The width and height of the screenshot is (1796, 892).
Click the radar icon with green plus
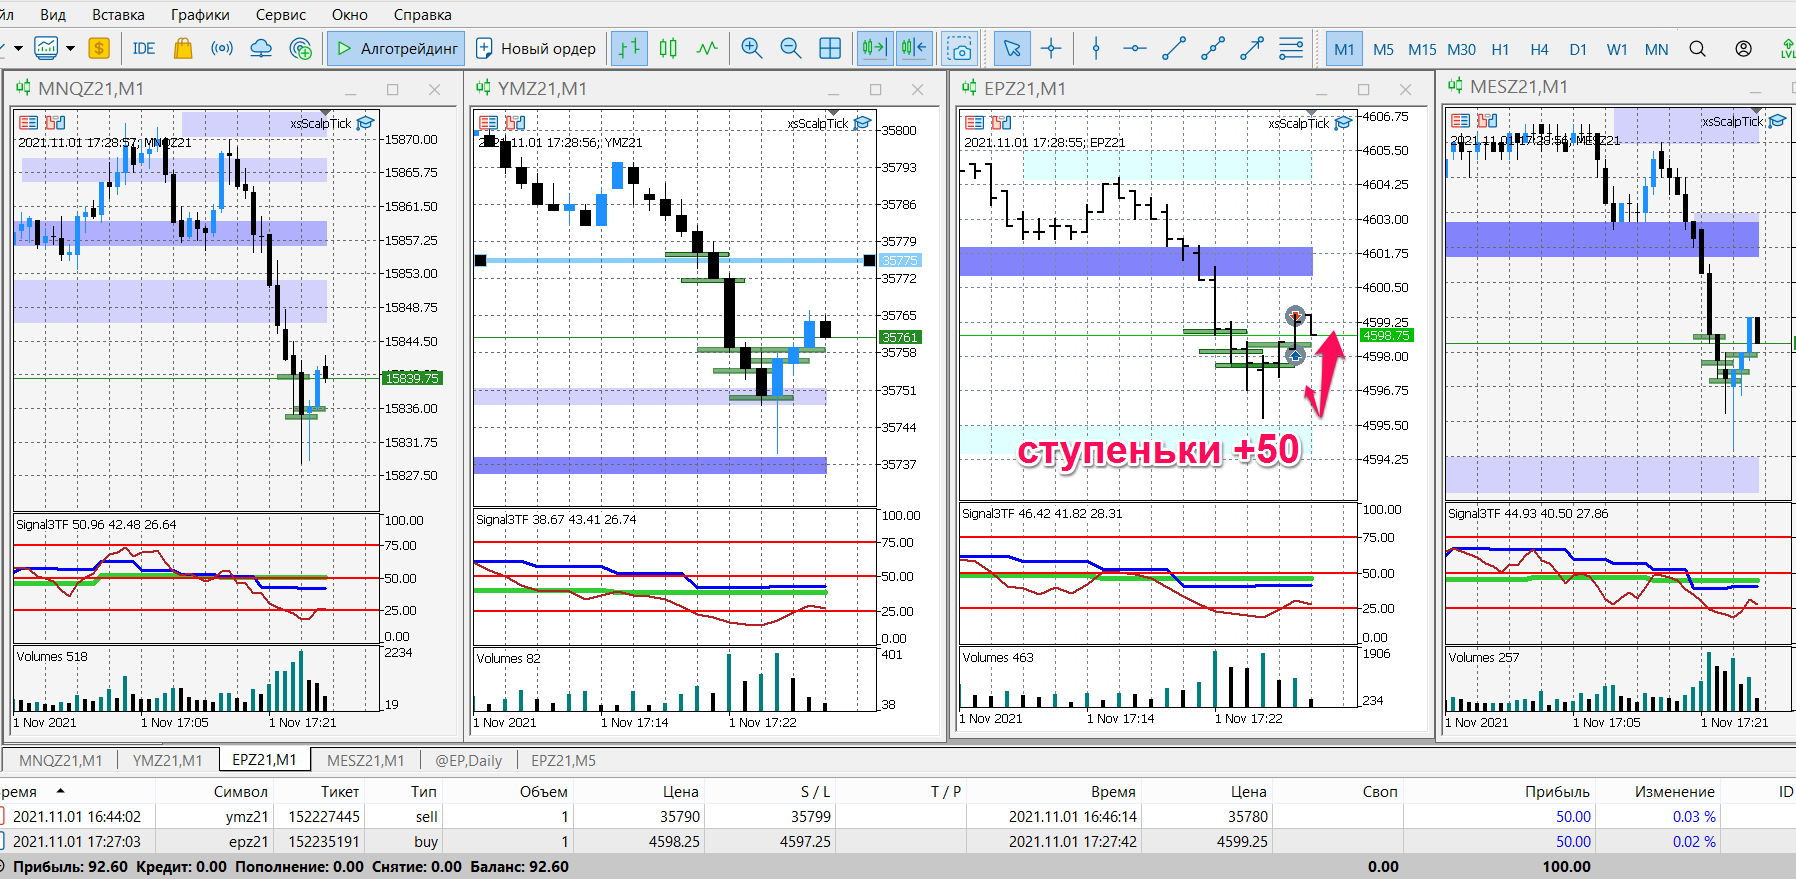coord(300,48)
